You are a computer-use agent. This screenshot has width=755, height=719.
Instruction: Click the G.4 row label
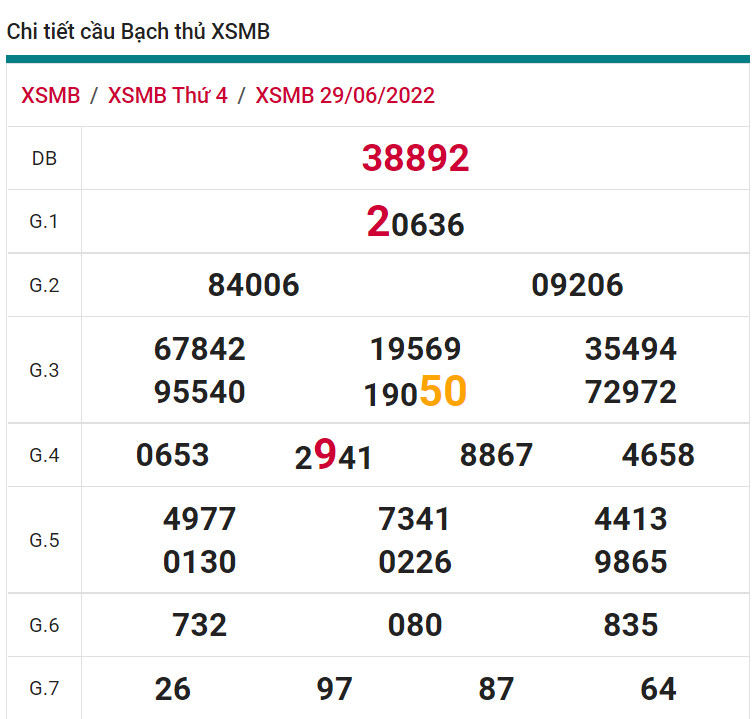[44, 455]
